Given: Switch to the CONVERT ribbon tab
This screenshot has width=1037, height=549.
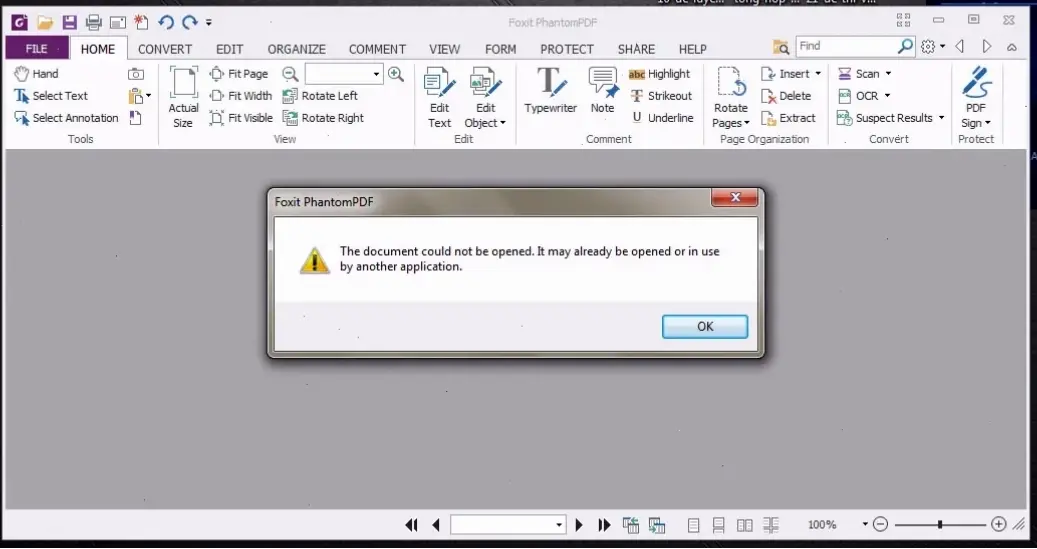Looking at the screenshot, I should point(165,49).
